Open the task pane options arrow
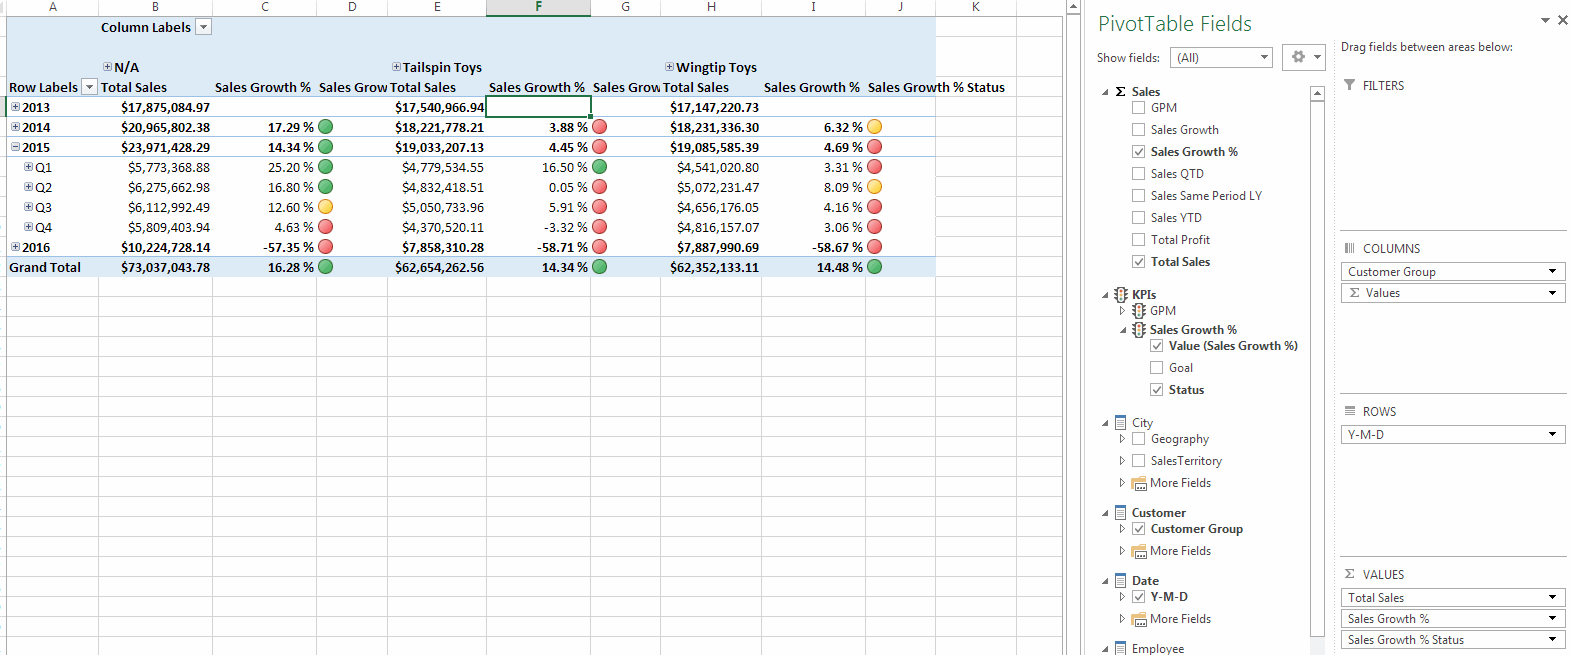Screen dimensions: 1571x655 pos(1545,20)
